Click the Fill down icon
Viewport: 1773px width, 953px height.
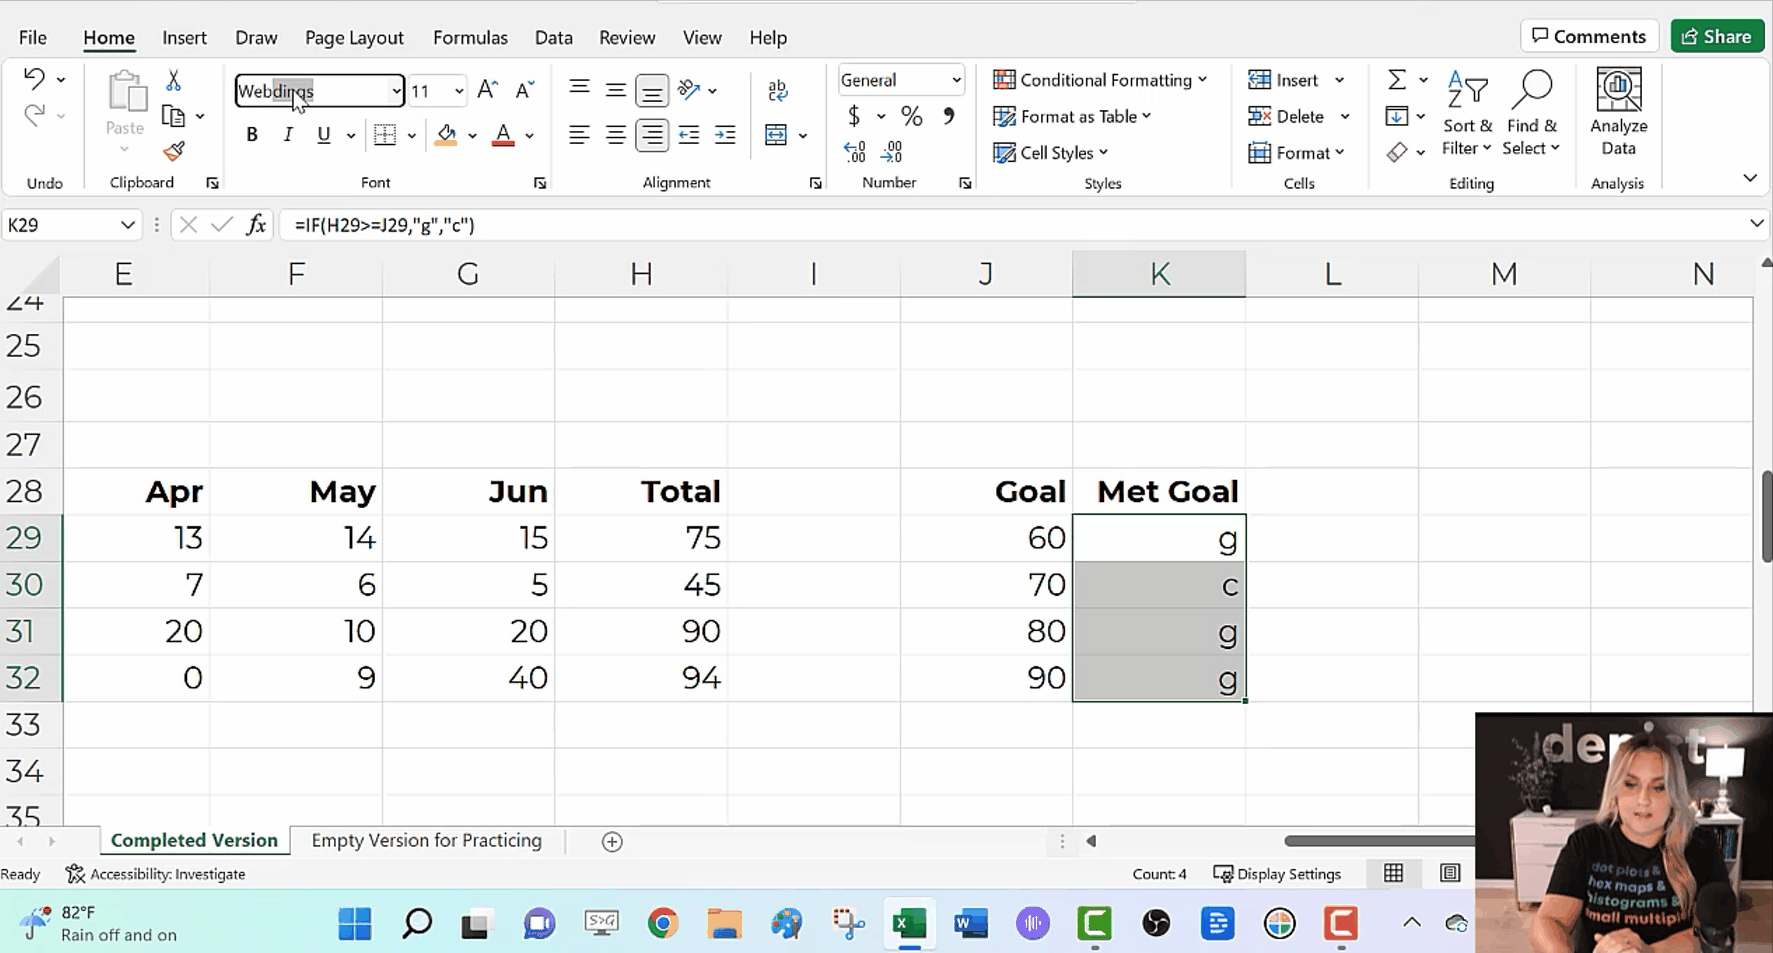point(1397,116)
